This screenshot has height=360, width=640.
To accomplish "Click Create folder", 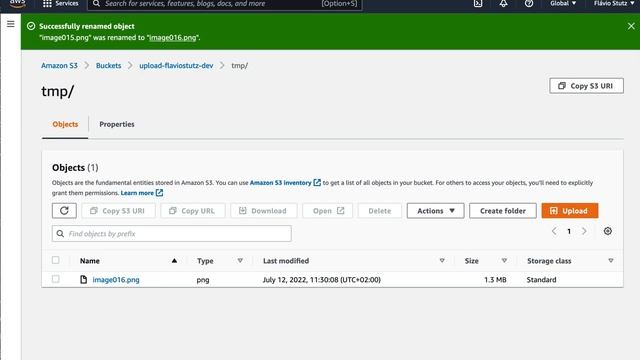I will 503,211.
